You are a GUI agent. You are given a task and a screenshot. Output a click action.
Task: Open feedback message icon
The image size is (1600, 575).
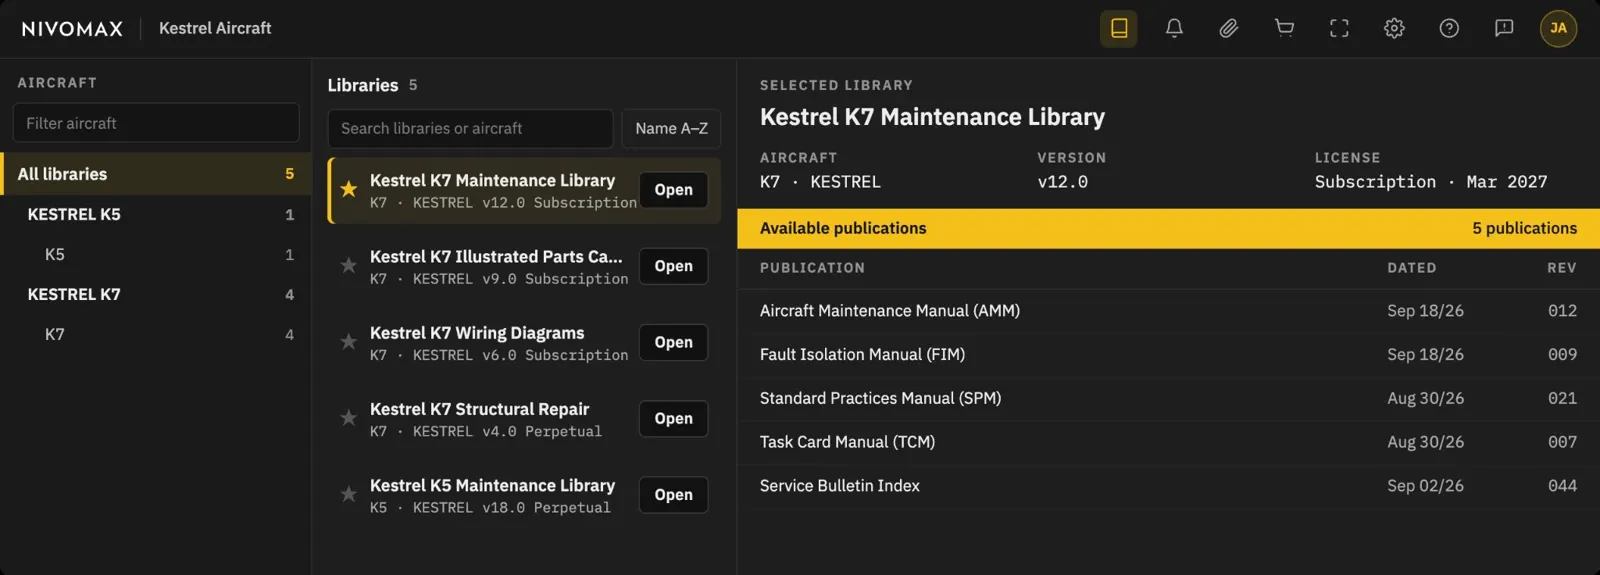tap(1504, 28)
